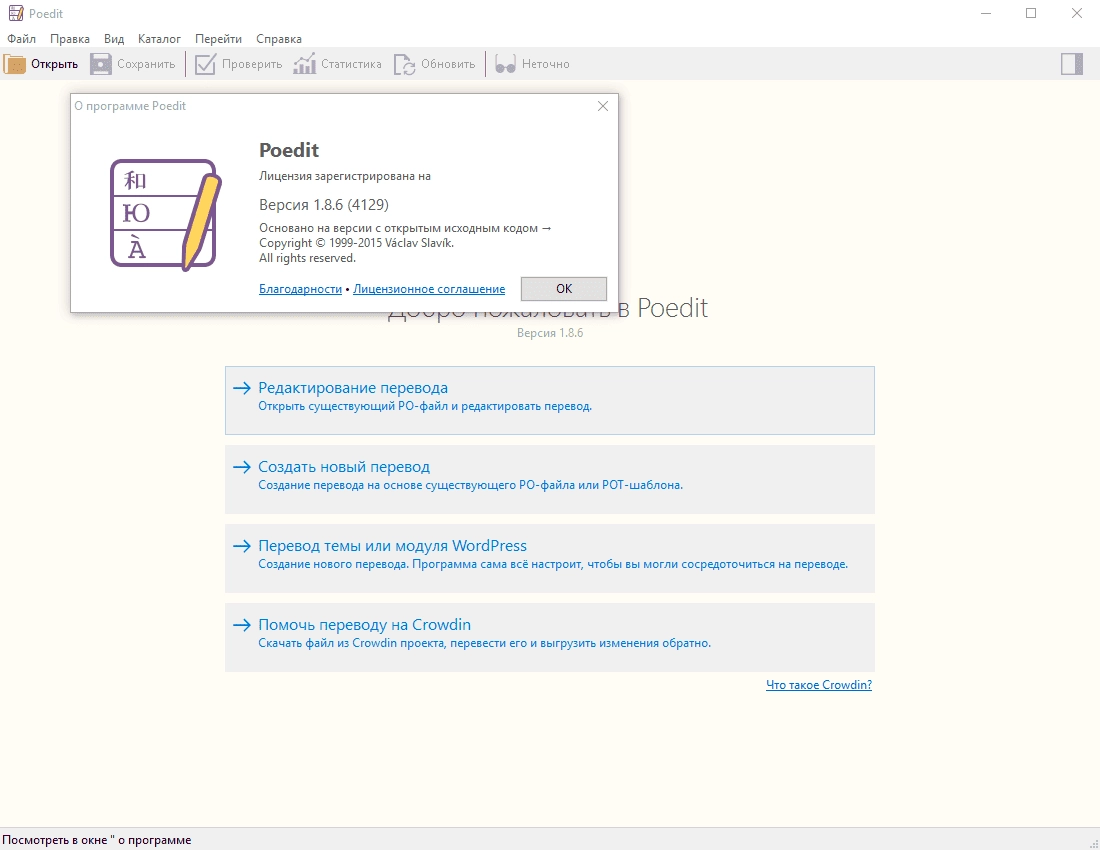Open the Правка menu
Screen dimensions: 1100x850
[69, 39]
